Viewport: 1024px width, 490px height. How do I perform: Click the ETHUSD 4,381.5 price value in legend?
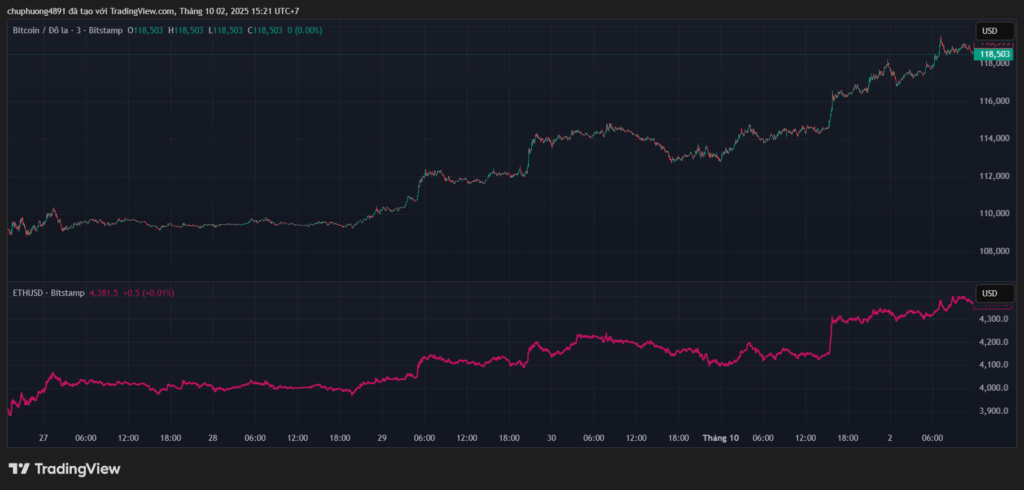104,293
